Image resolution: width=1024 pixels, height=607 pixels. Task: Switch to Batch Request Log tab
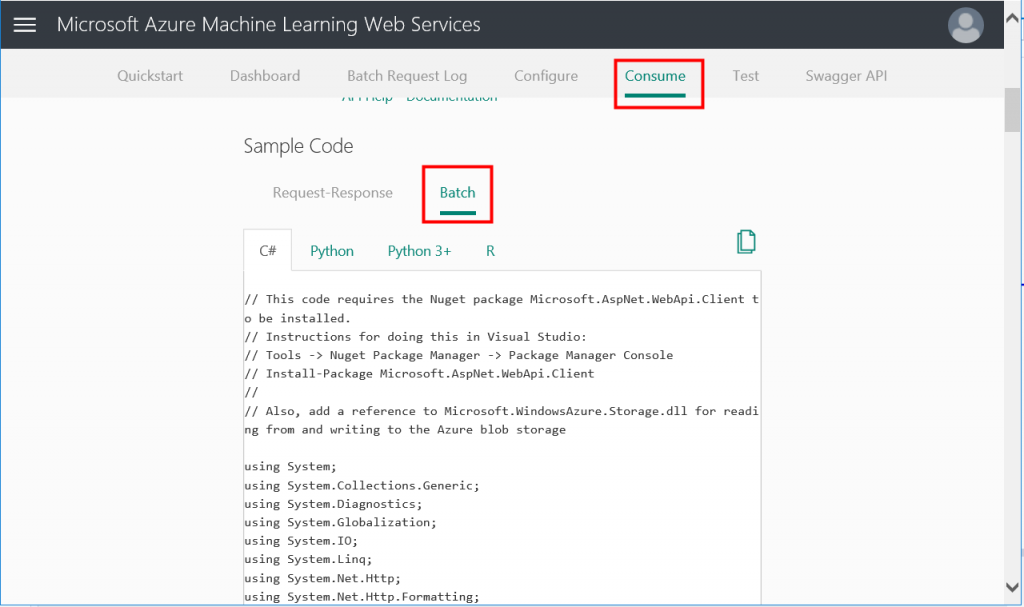(408, 76)
